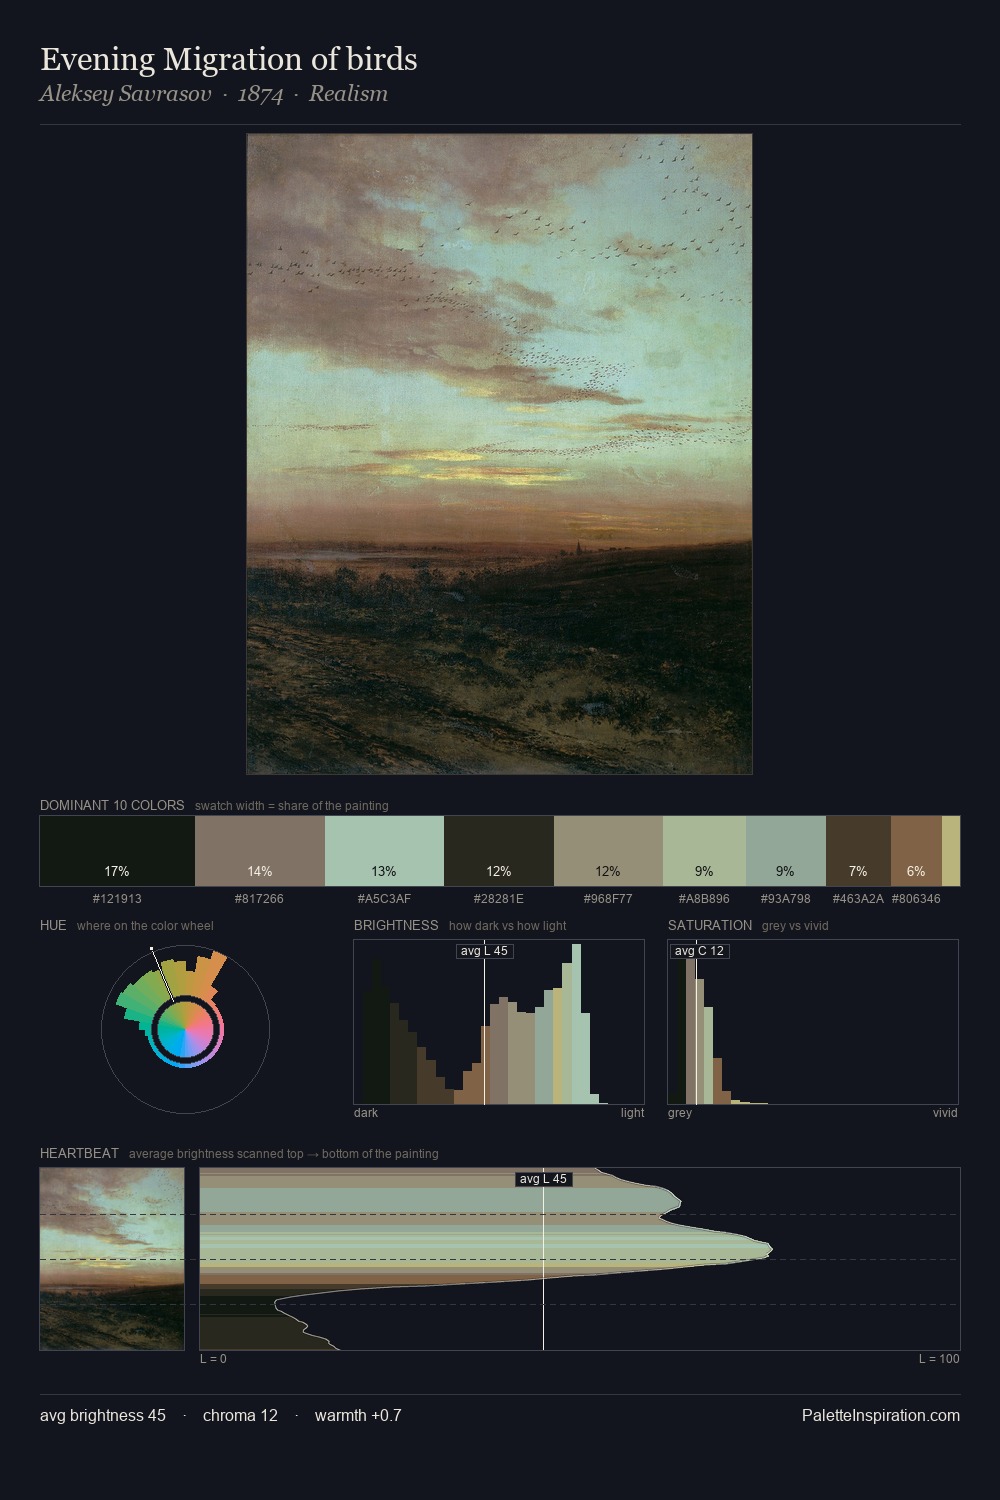This screenshot has height=1500, width=1000.
Task: Click the hex code label "#A5C3AF"
Action: 384,899
